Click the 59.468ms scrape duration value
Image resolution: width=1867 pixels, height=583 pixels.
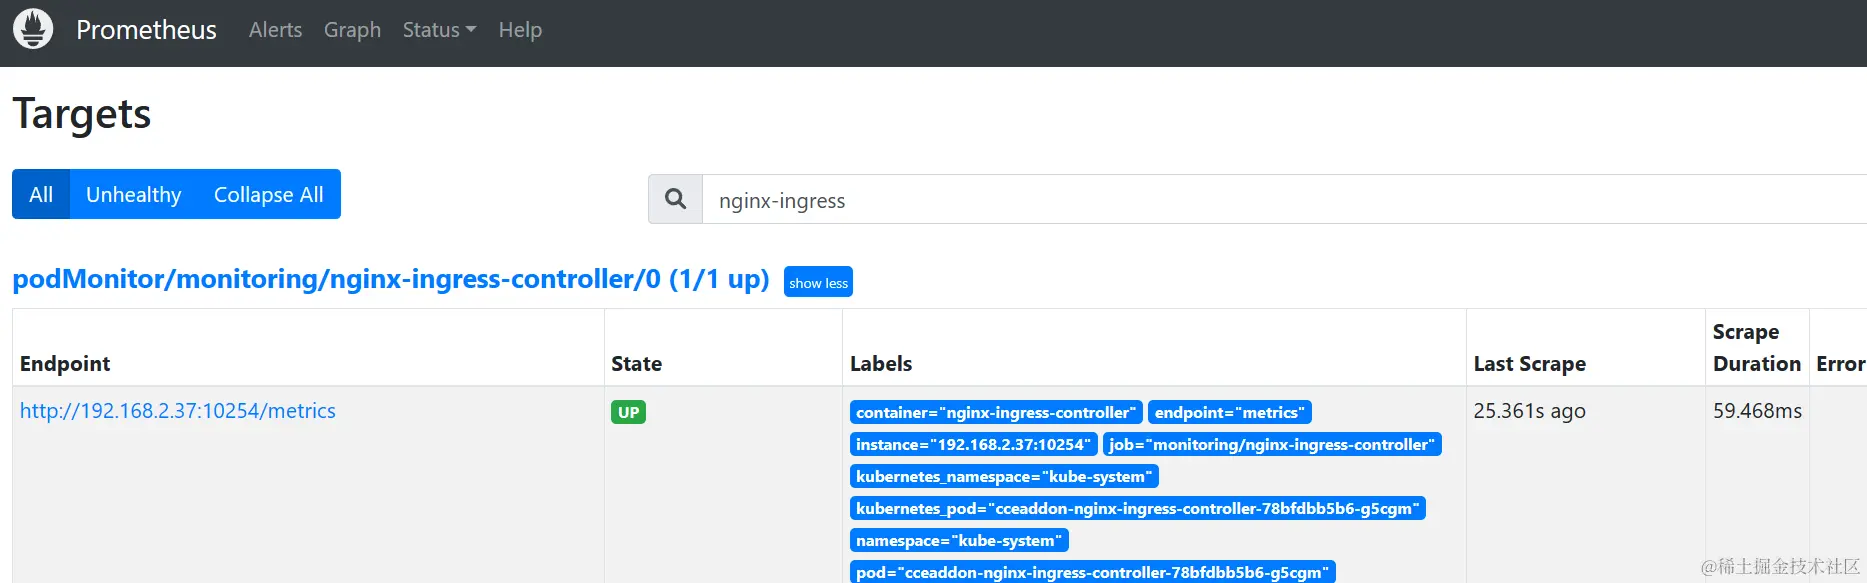click(x=1757, y=411)
